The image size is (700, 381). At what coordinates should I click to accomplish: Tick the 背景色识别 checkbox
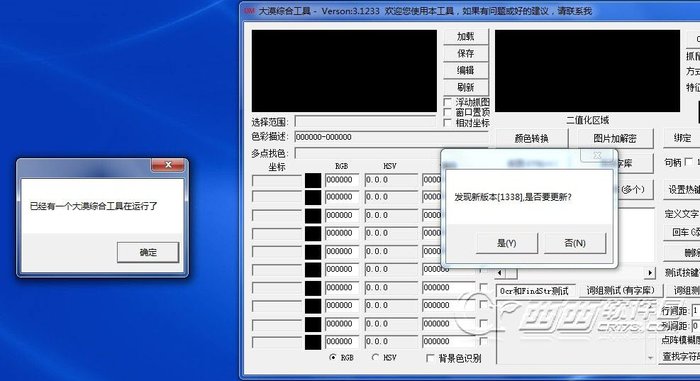tap(430, 358)
